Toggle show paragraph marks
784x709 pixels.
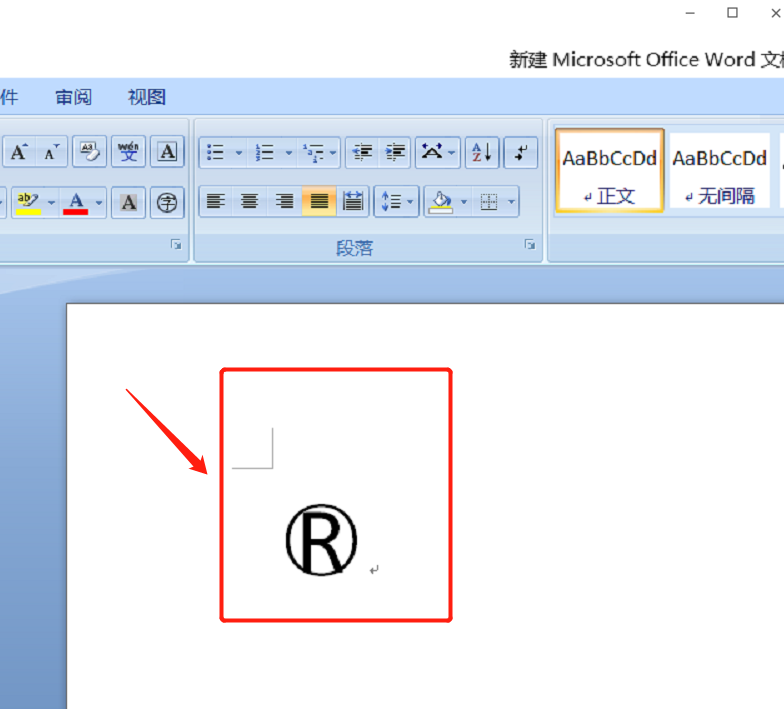(520, 153)
